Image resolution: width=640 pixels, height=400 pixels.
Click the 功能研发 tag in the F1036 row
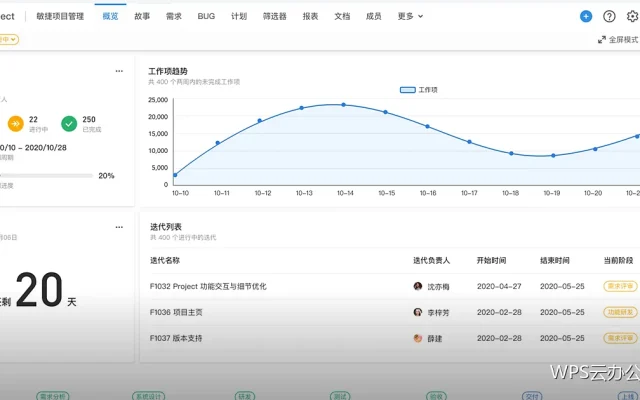[620, 312]
